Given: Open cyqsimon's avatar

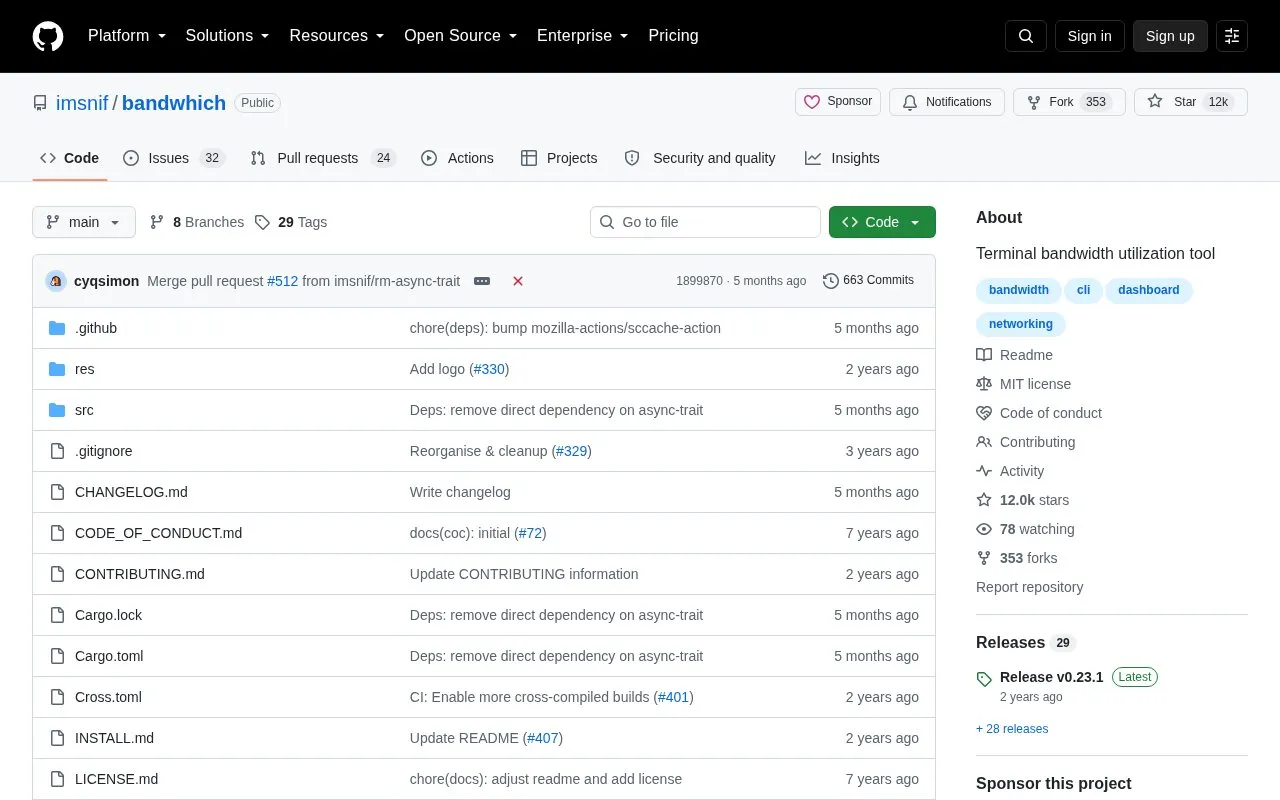Looking at the screenshot, I should [x=56, y=281].
